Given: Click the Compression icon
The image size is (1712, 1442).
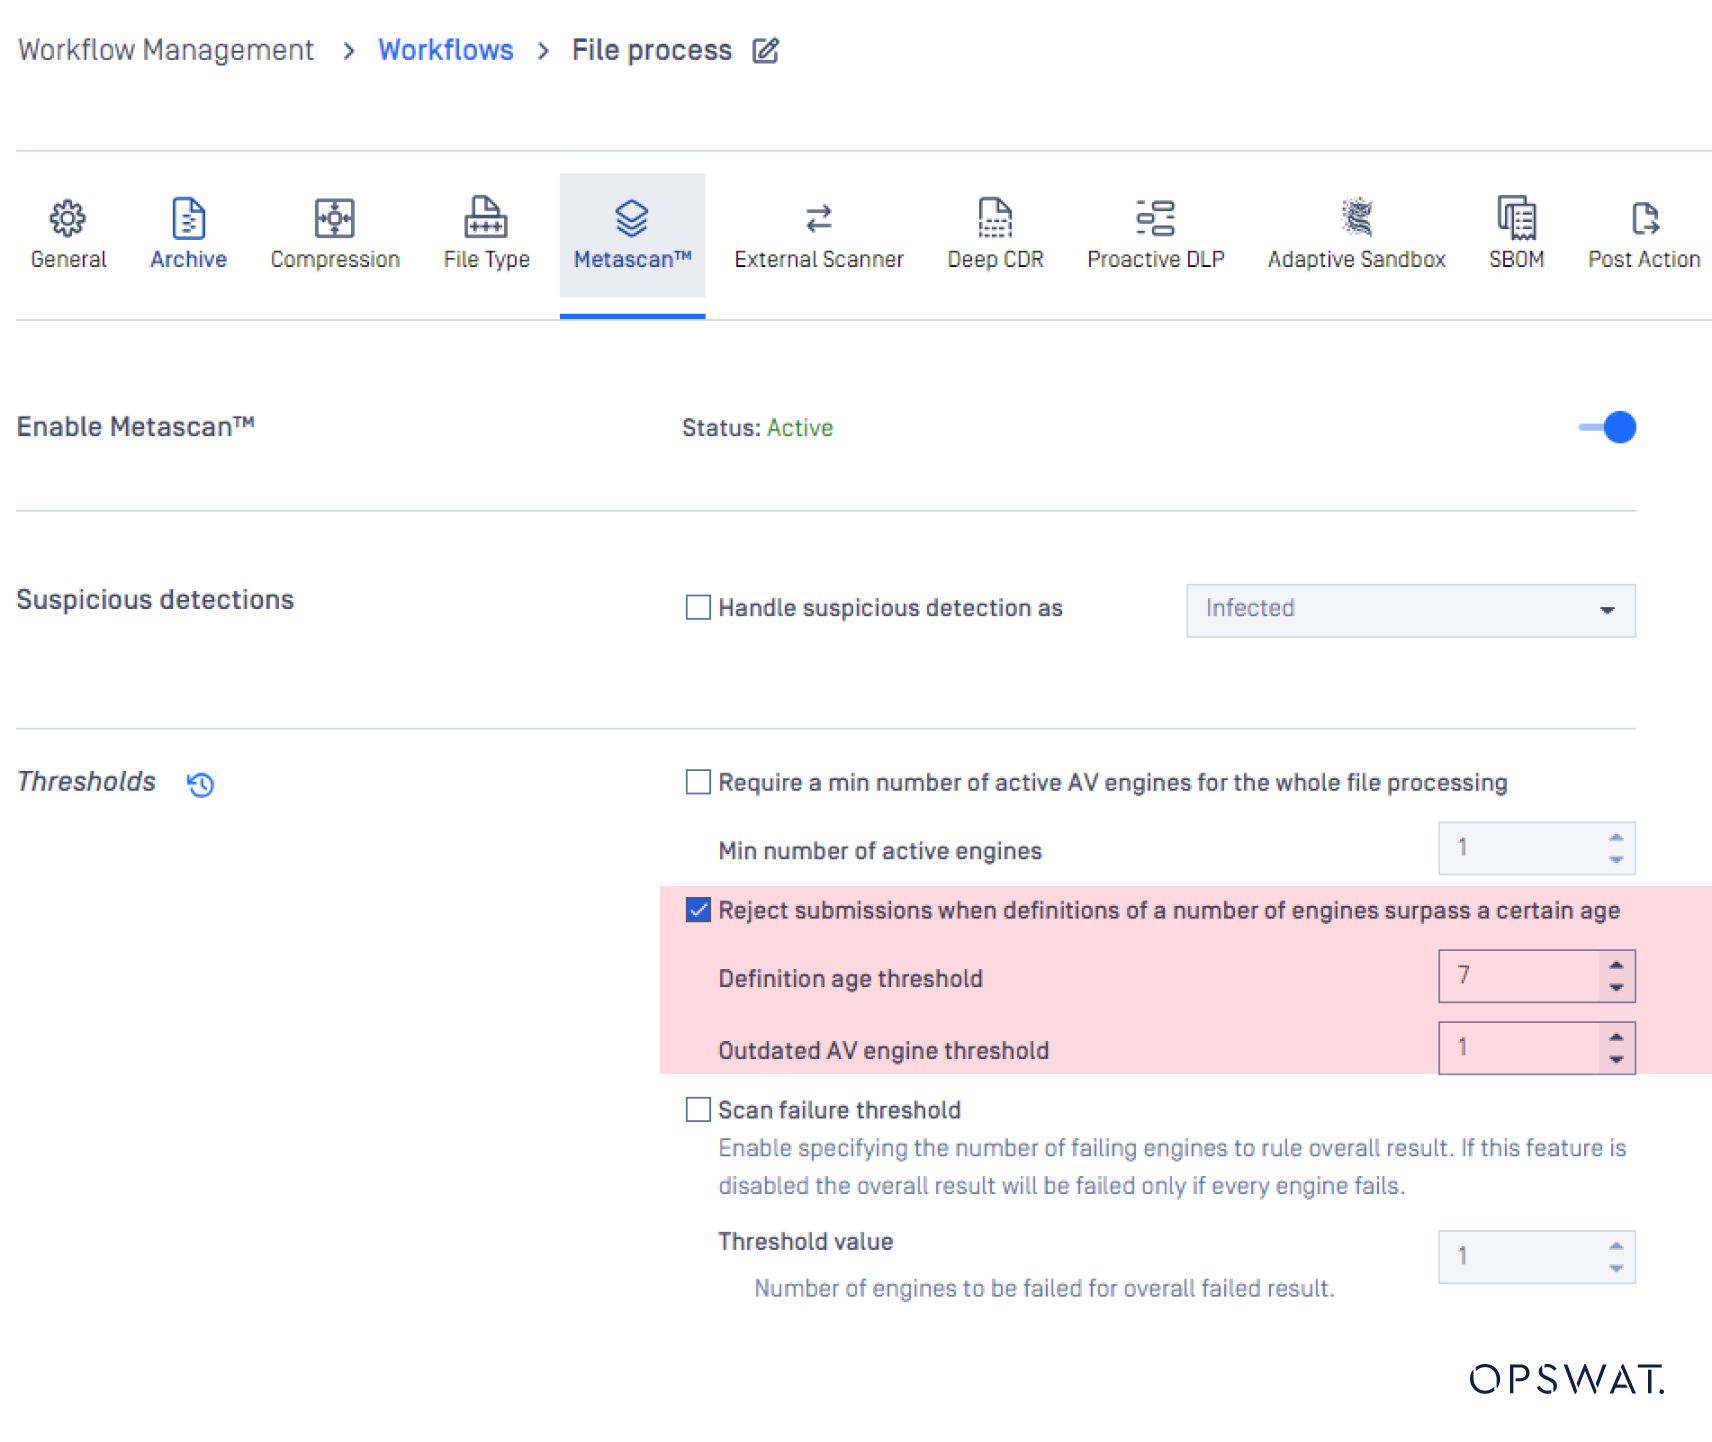Looking at the screenshot, I should click(x=334, y=218).
